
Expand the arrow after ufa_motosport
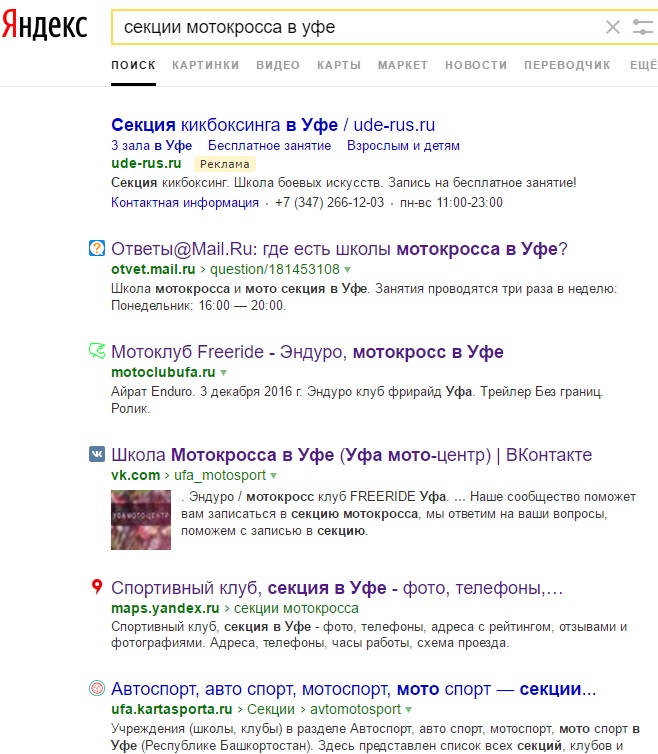(x=273, y=476)
